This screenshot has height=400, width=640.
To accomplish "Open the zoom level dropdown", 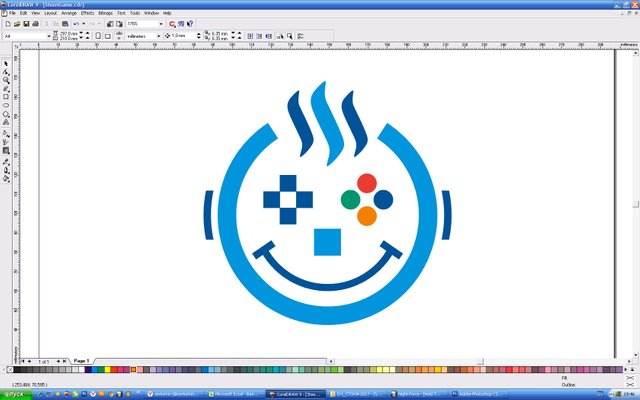I will (x=161, y=24).
